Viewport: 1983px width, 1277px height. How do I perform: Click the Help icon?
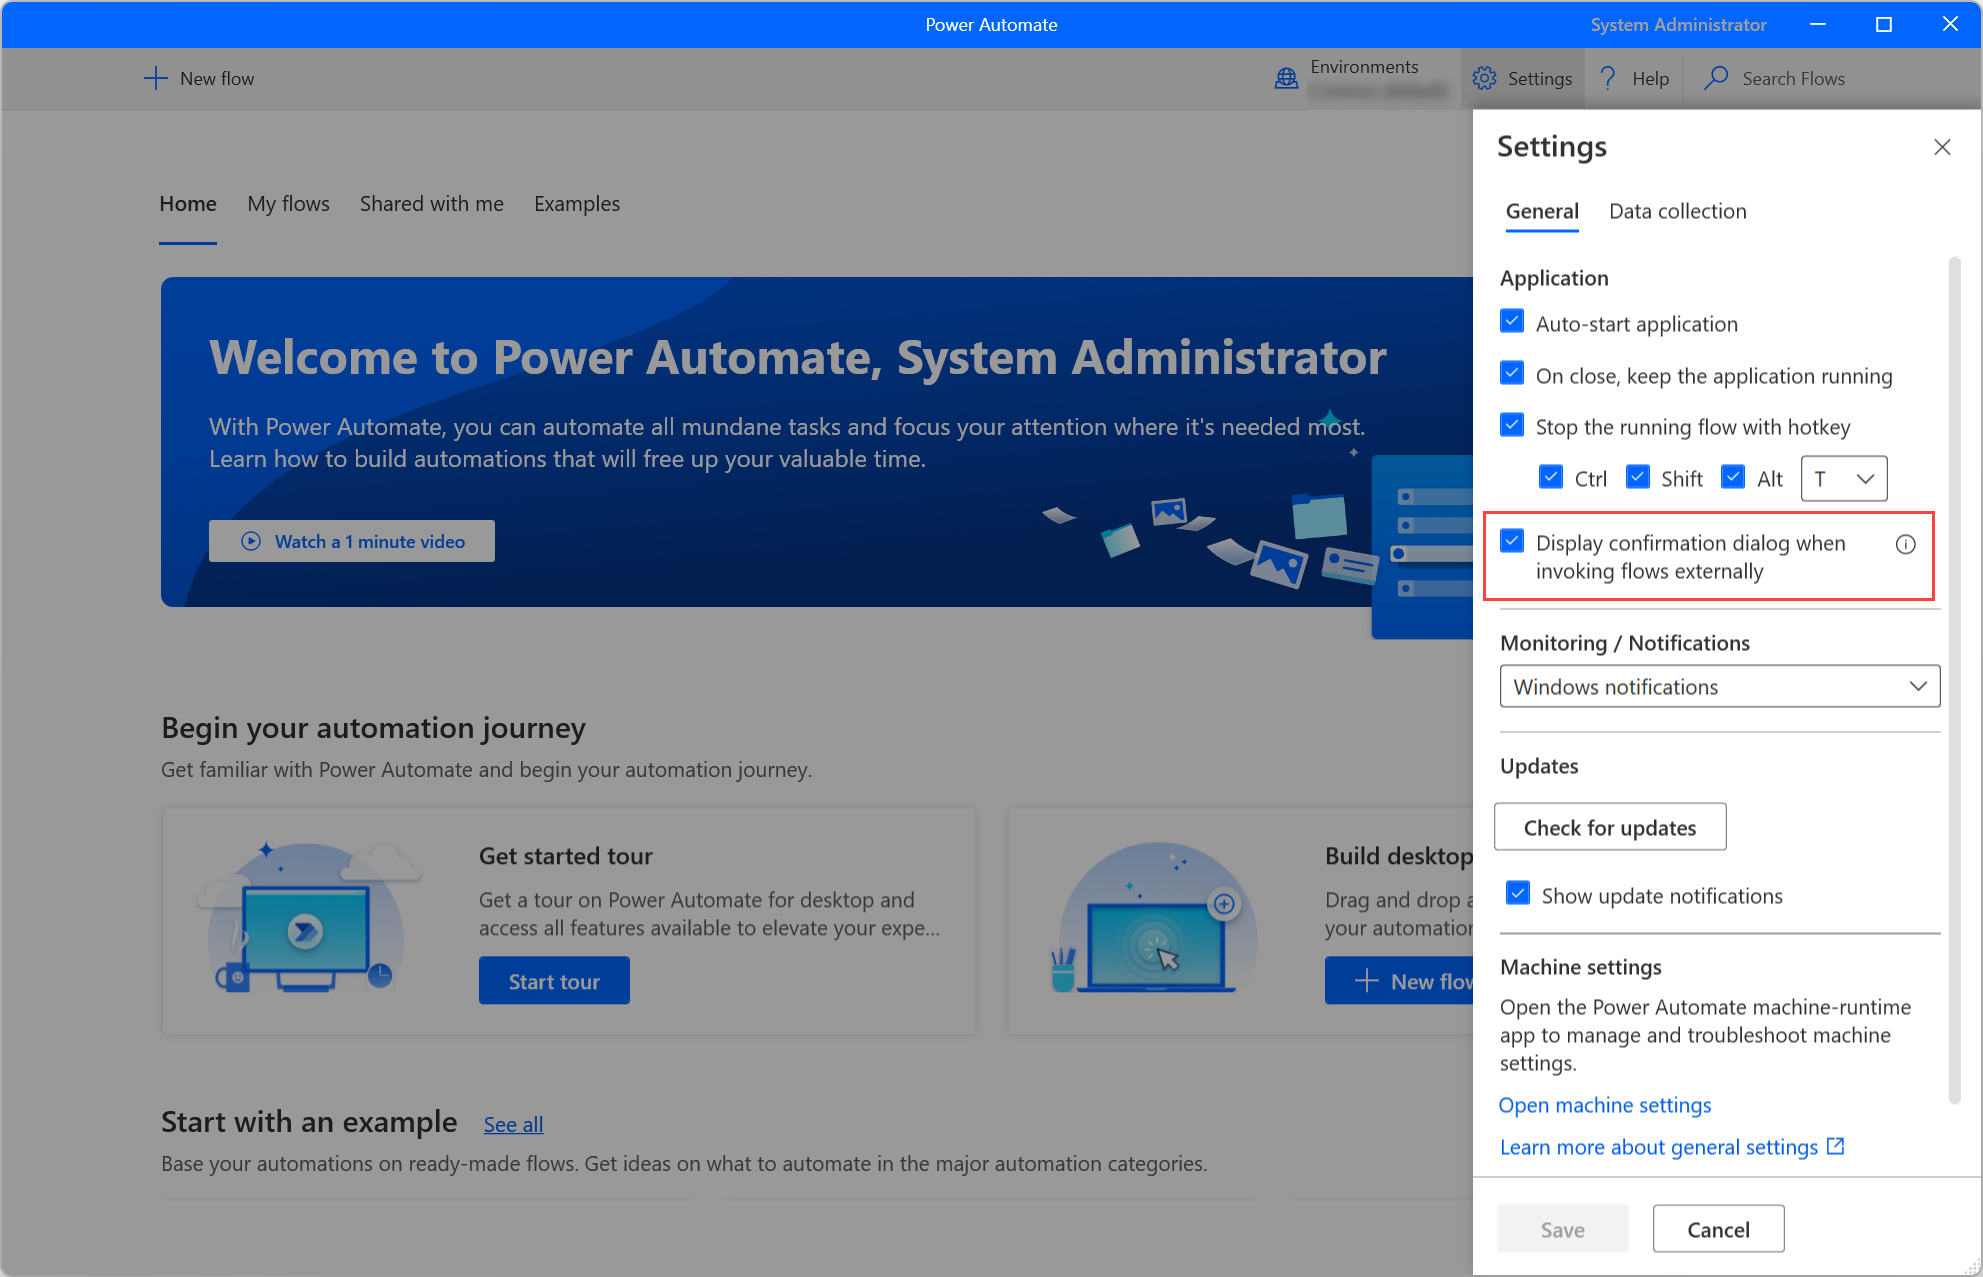tap(1607, 79)
